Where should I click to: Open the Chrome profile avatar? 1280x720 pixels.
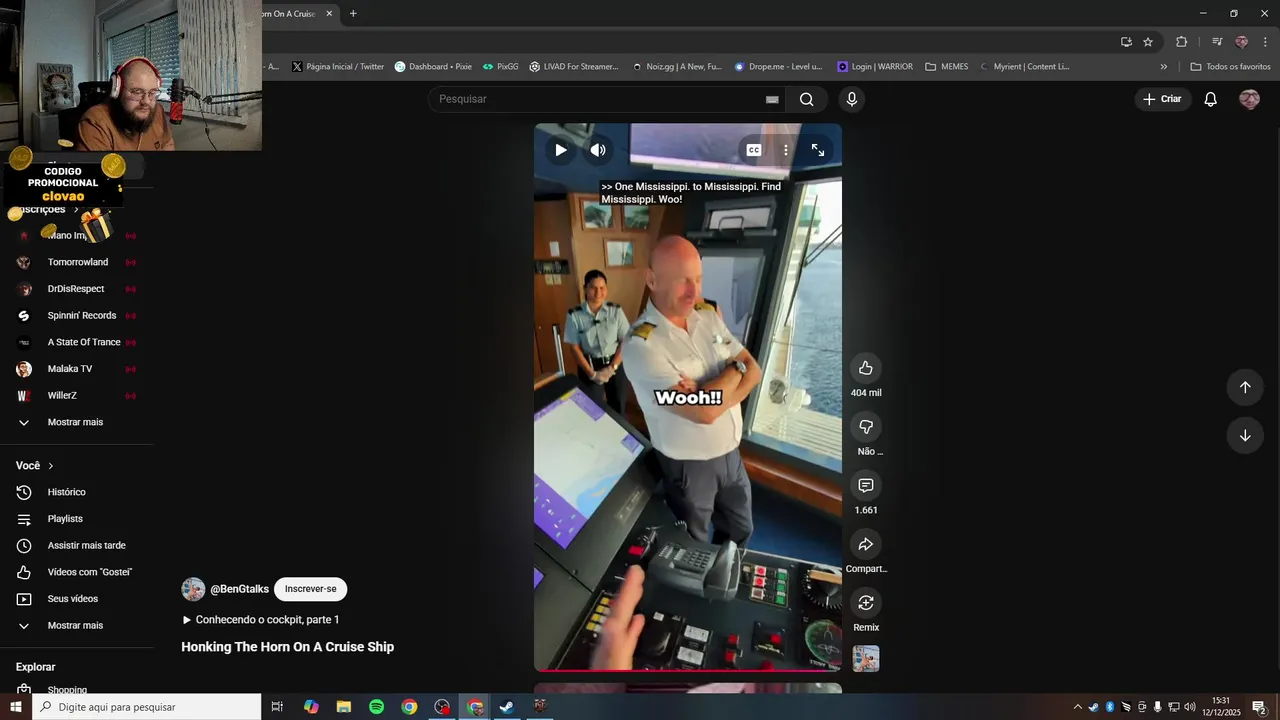pos(1241,42)
